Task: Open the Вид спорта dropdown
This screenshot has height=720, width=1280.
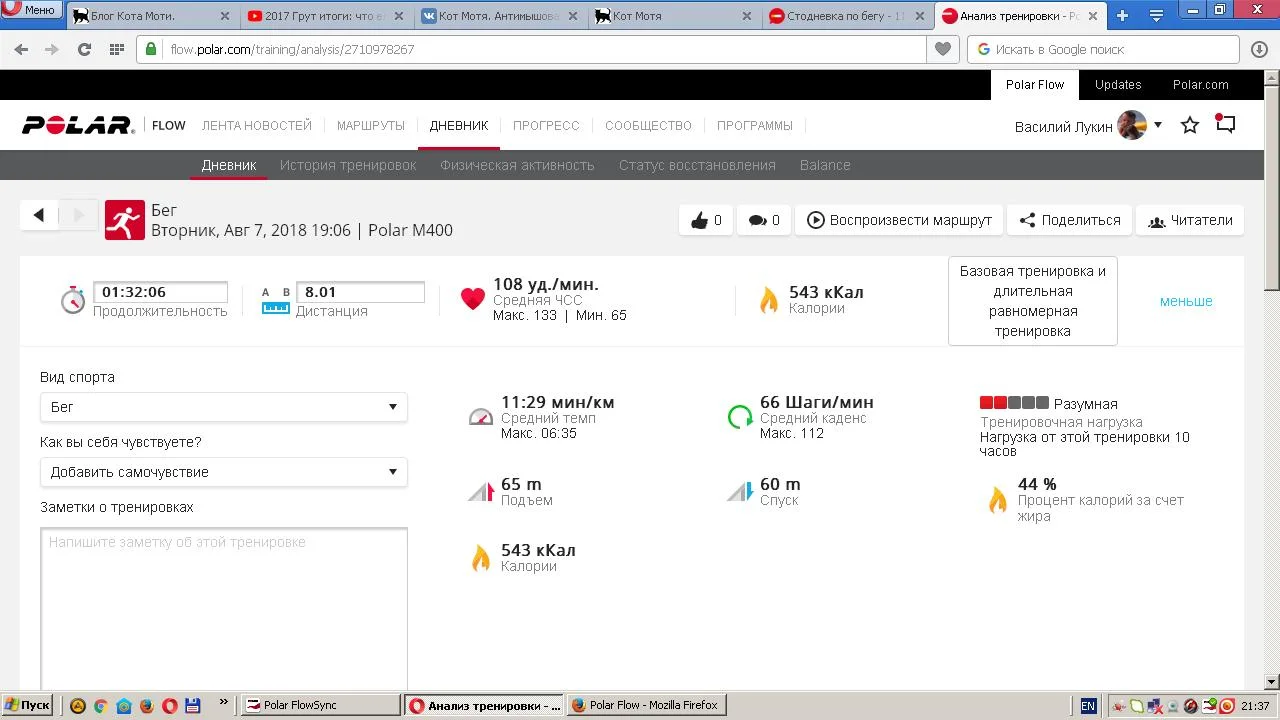Action: (x=223, y=407)
